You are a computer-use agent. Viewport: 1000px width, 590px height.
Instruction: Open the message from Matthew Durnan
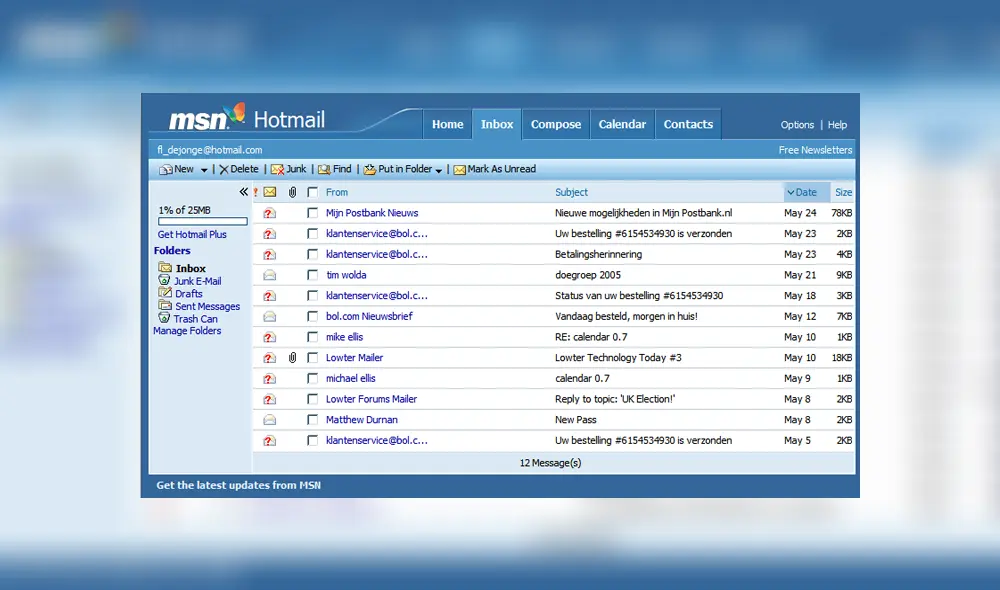click(361, 420)
